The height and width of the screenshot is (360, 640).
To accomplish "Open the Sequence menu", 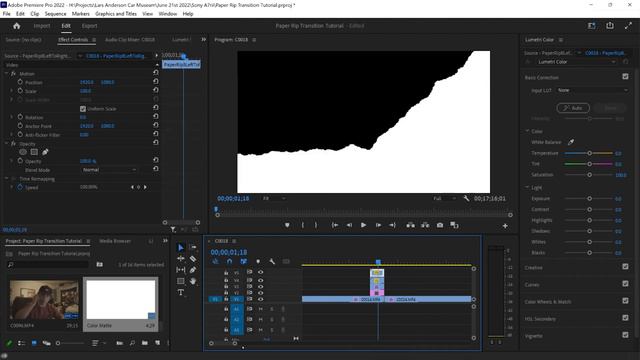I will [x=56, y=13].
